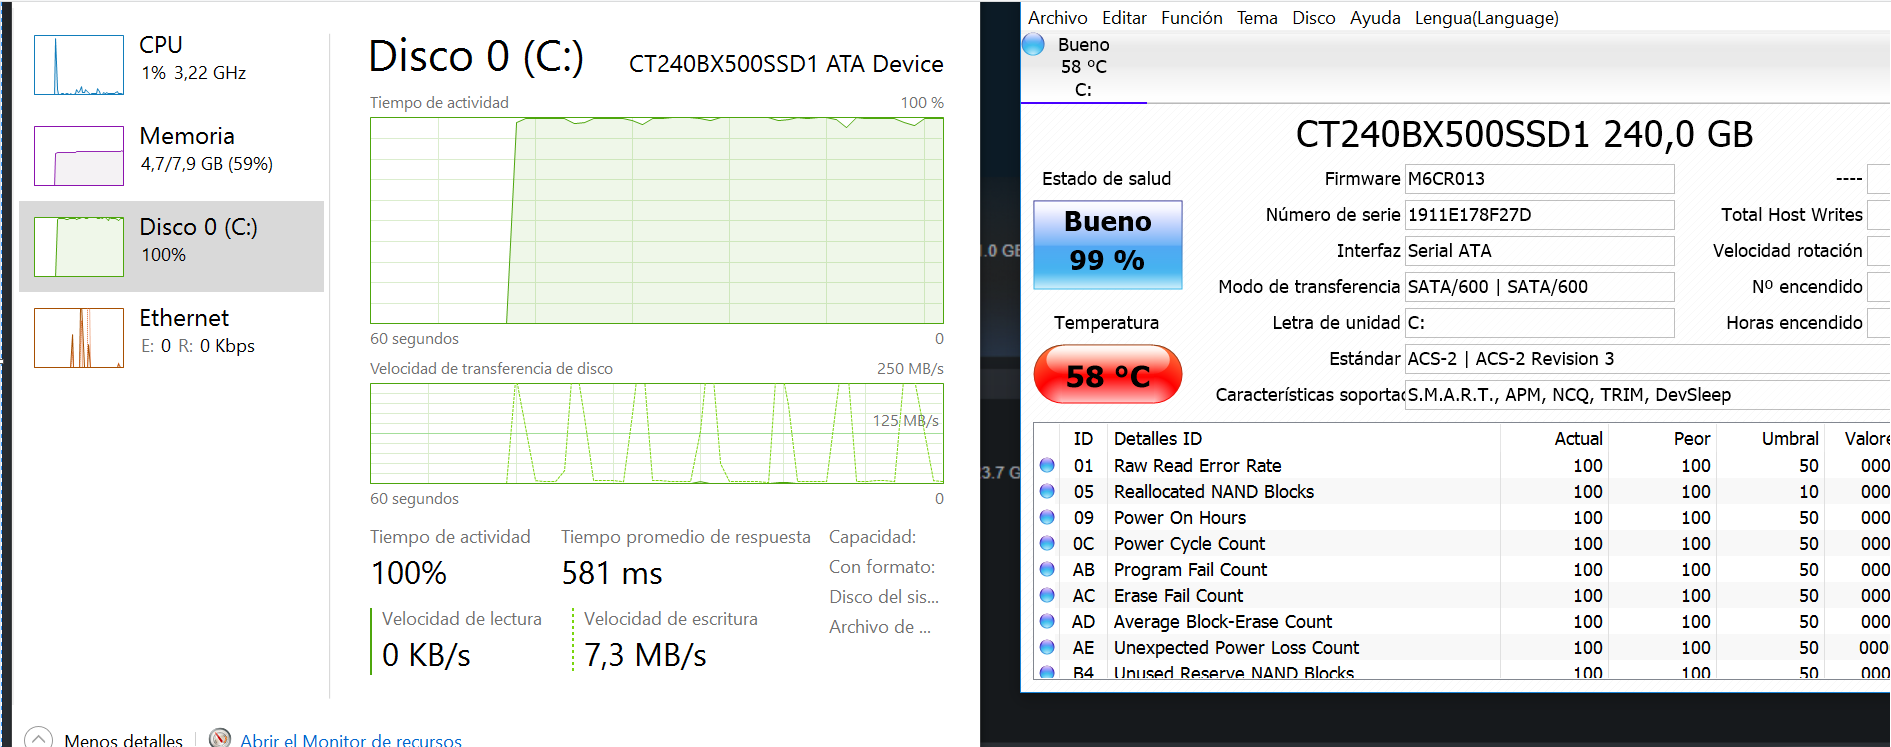The height and width of the screenshot is (747, 1891).
Task: Open the Ayuda menu
Action: (x=1375, y=18)
